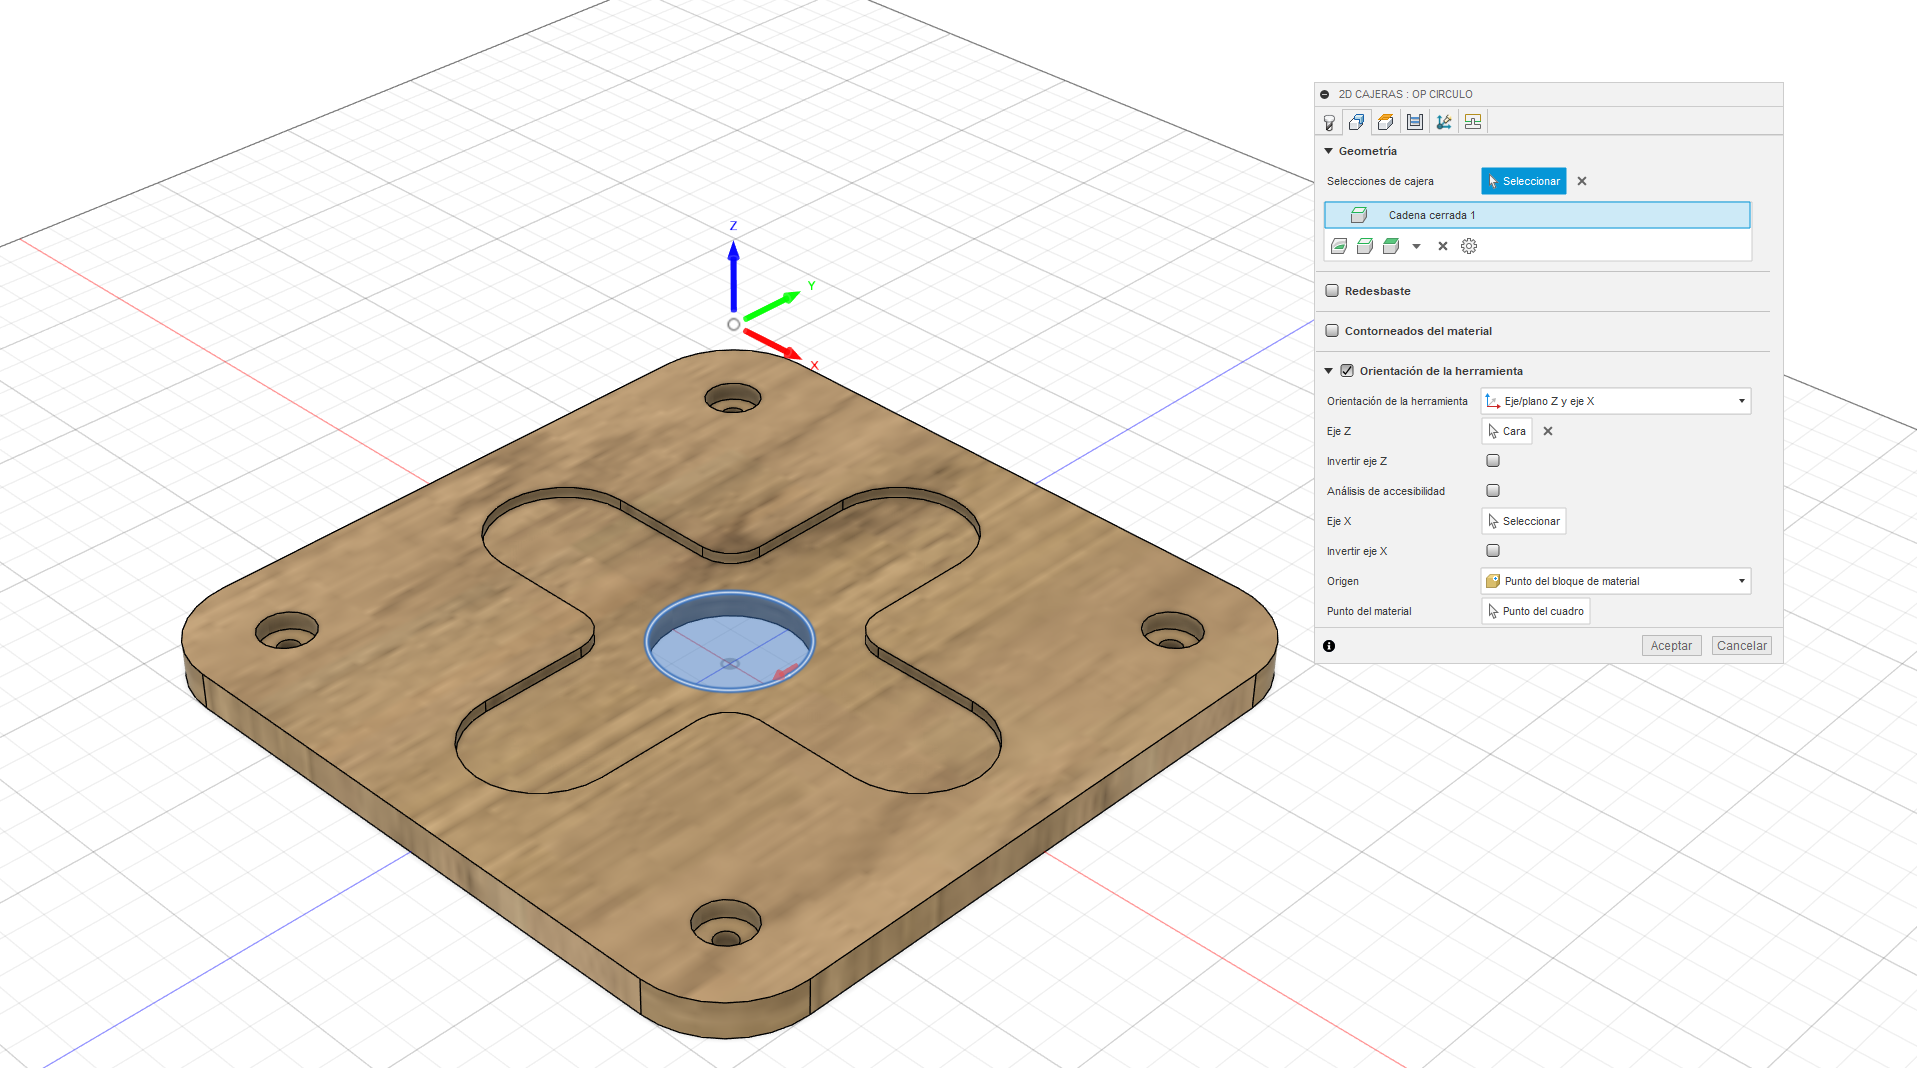Toggle Invertir eje X checkbox
Viewport: 1917px width, 1068px height.
click(1493, 551)
